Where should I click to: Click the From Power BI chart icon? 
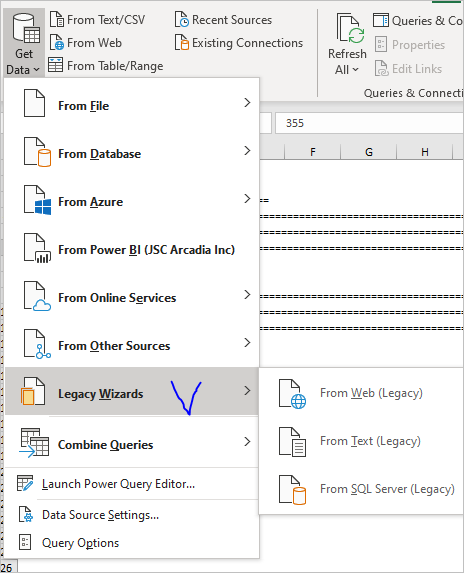[37, 248]
